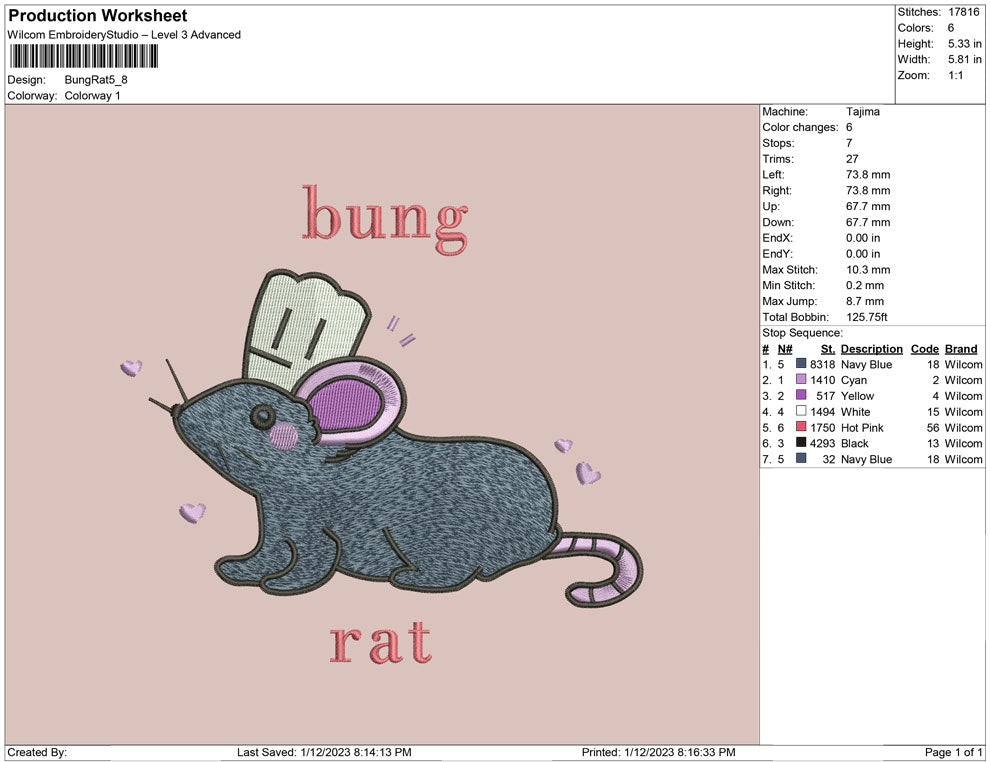Click the pink 'rat' lettering in the design

381,642
